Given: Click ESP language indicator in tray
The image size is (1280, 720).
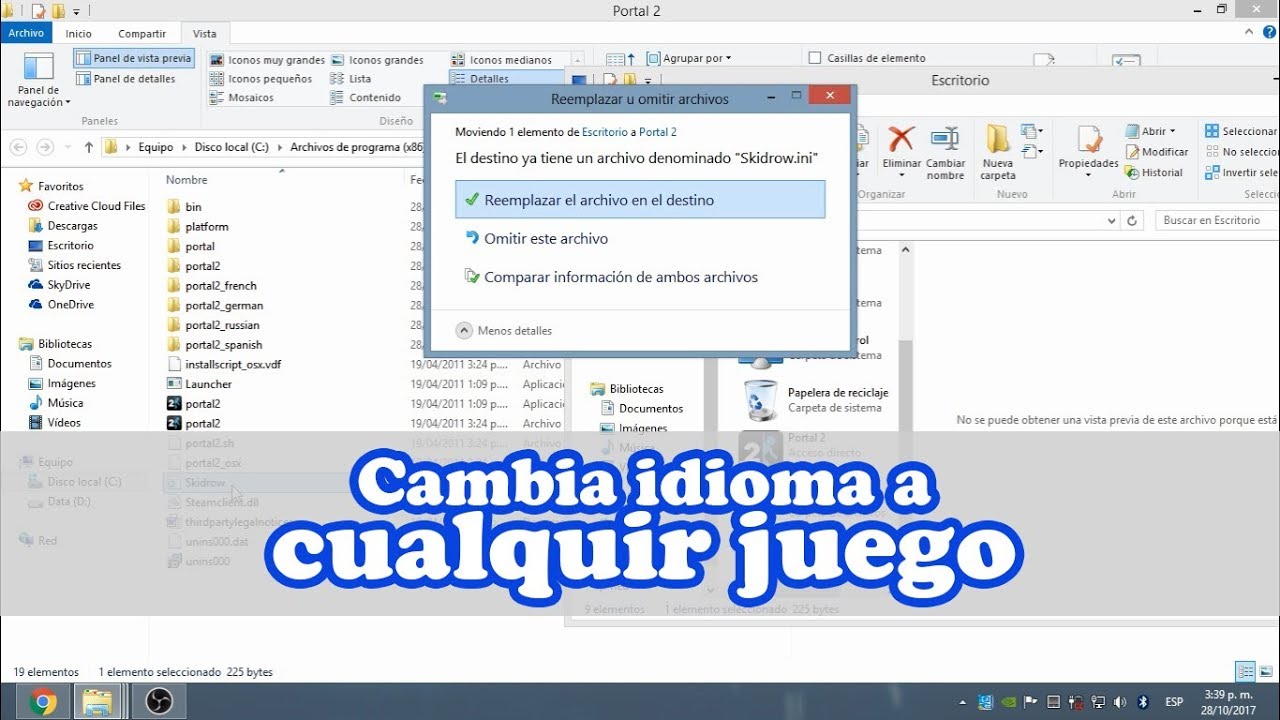Looking at the screenshot, I should 1175,701.
